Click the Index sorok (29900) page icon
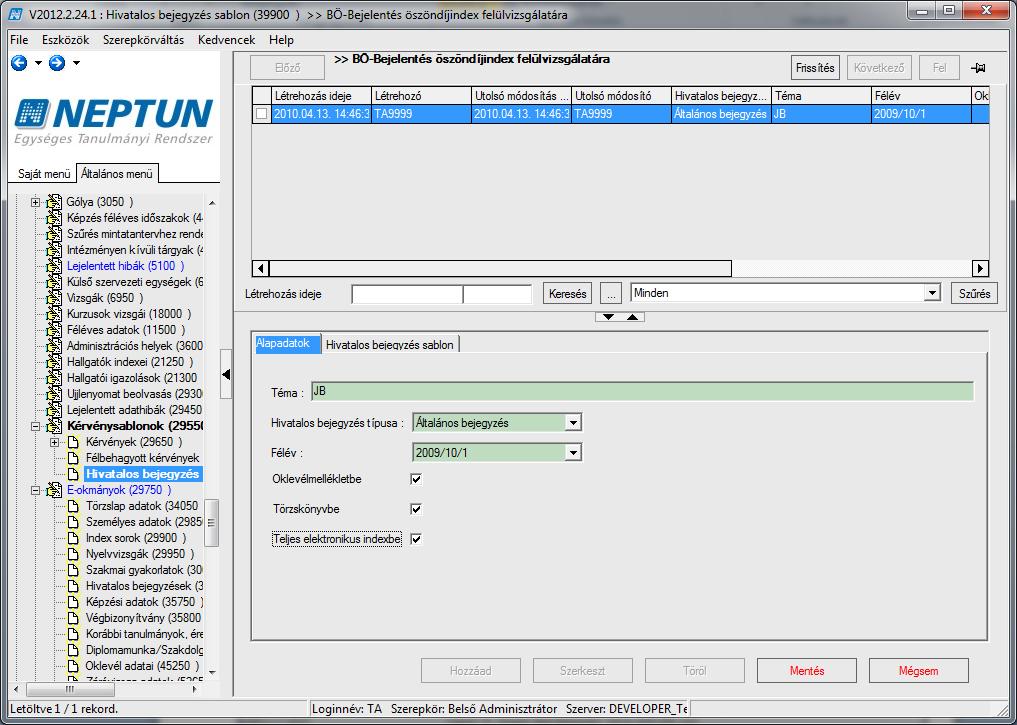This screenshot has height=725, width=1017. [73, 538]
